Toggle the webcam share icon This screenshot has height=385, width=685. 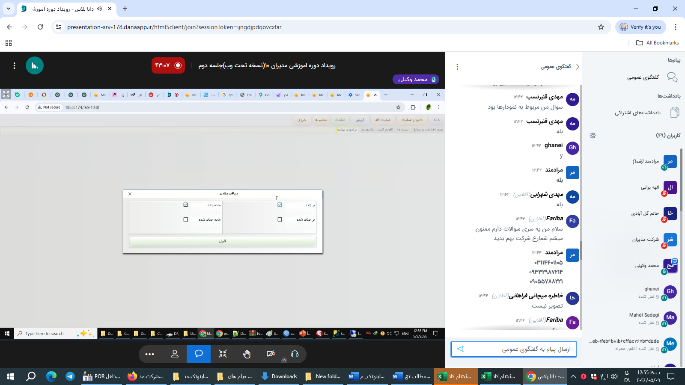[270, 354]
